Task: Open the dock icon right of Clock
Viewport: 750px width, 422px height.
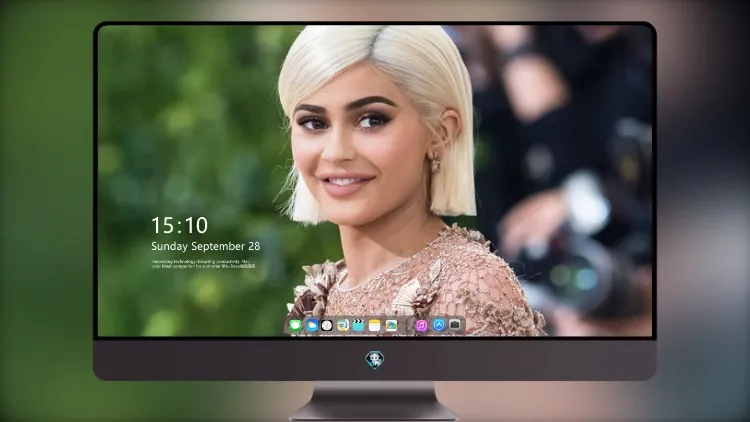Action: (x=343, y=326)
